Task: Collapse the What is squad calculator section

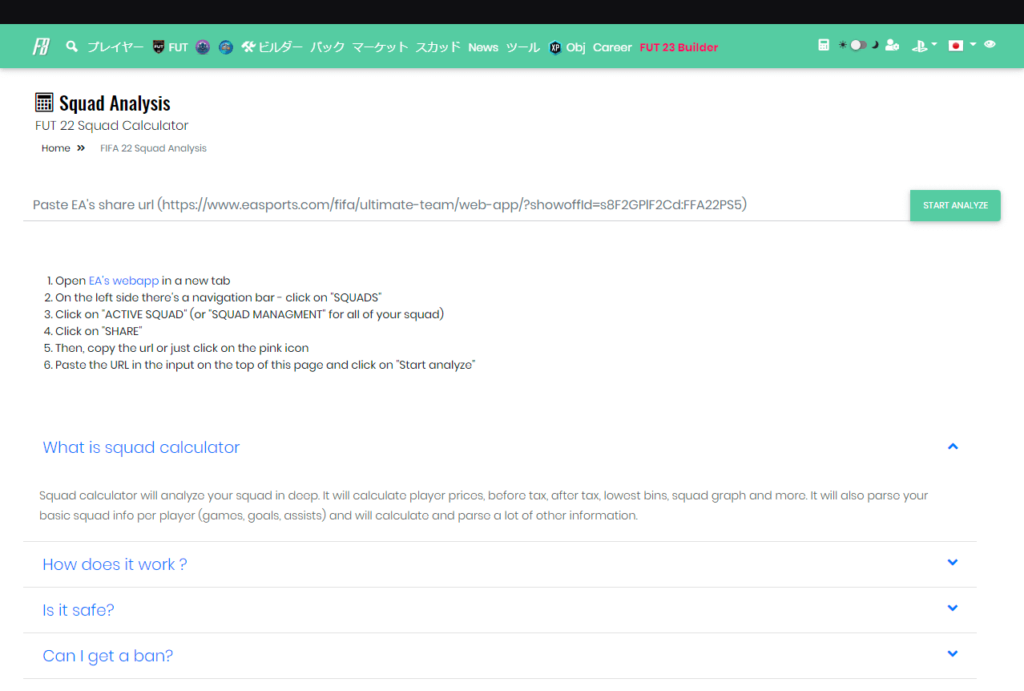Action: coord(500,447)
